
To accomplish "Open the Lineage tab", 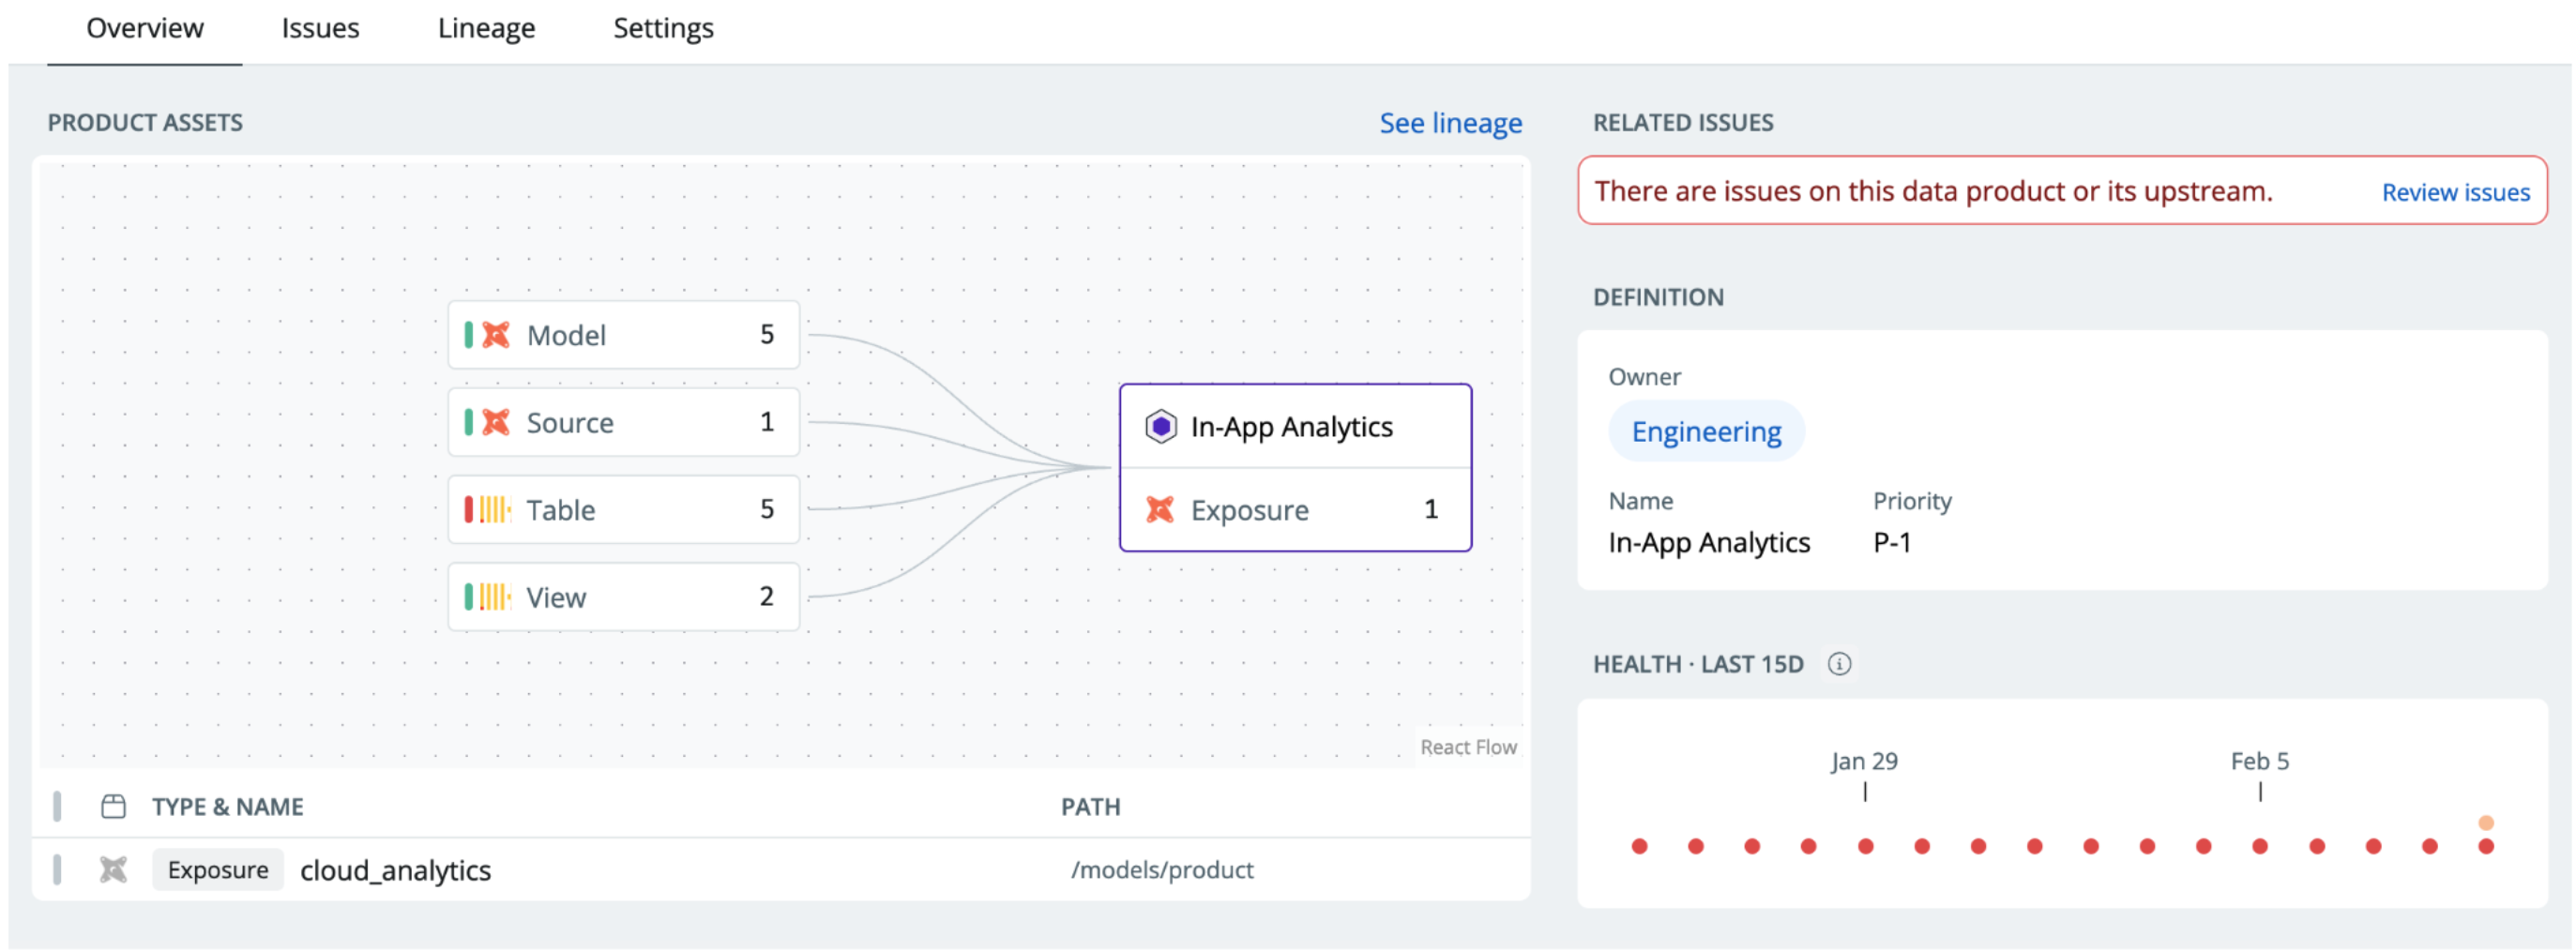I will point(486,28).
